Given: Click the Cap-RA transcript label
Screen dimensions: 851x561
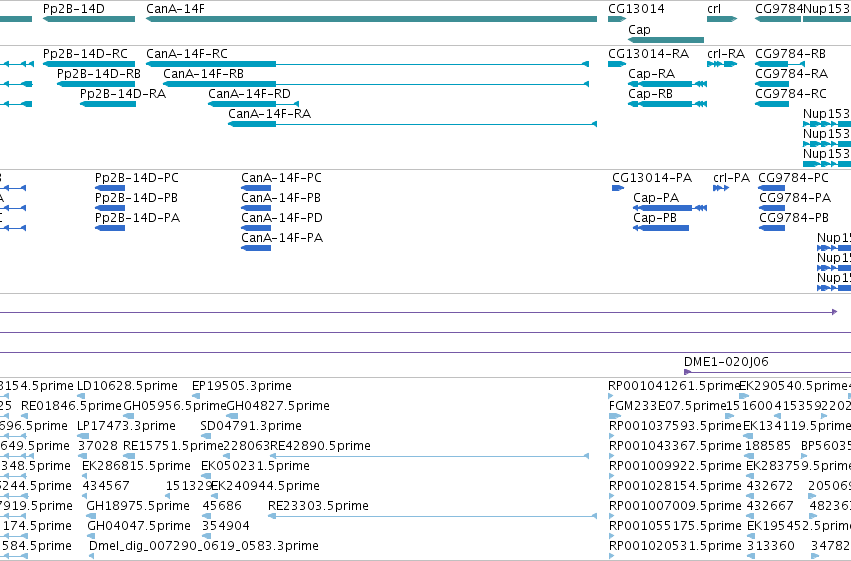Looking at the screenshot, I should tap(651, 74).
